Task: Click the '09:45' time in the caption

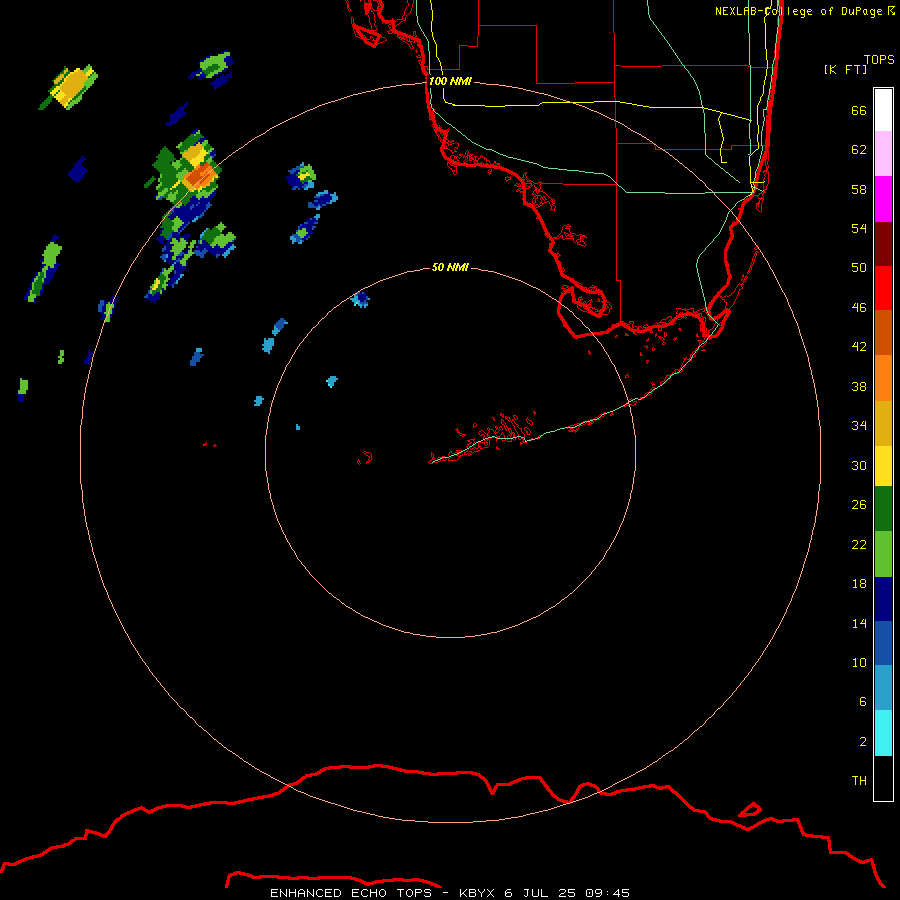Action: (607, 893)
